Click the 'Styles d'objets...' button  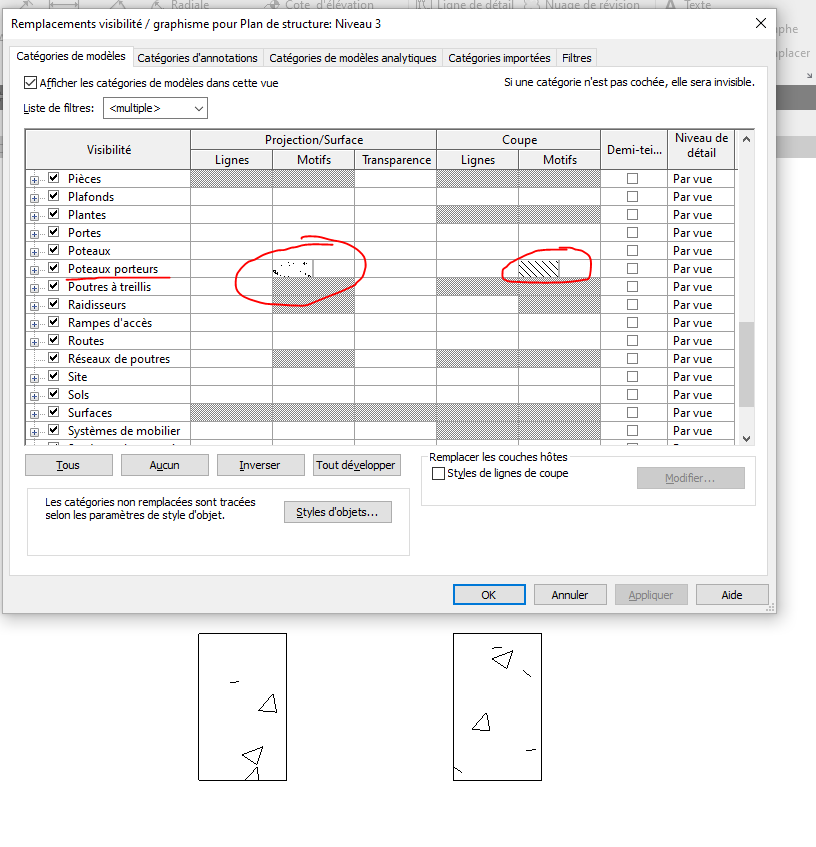pyautogui.click(x=338, y=512)
